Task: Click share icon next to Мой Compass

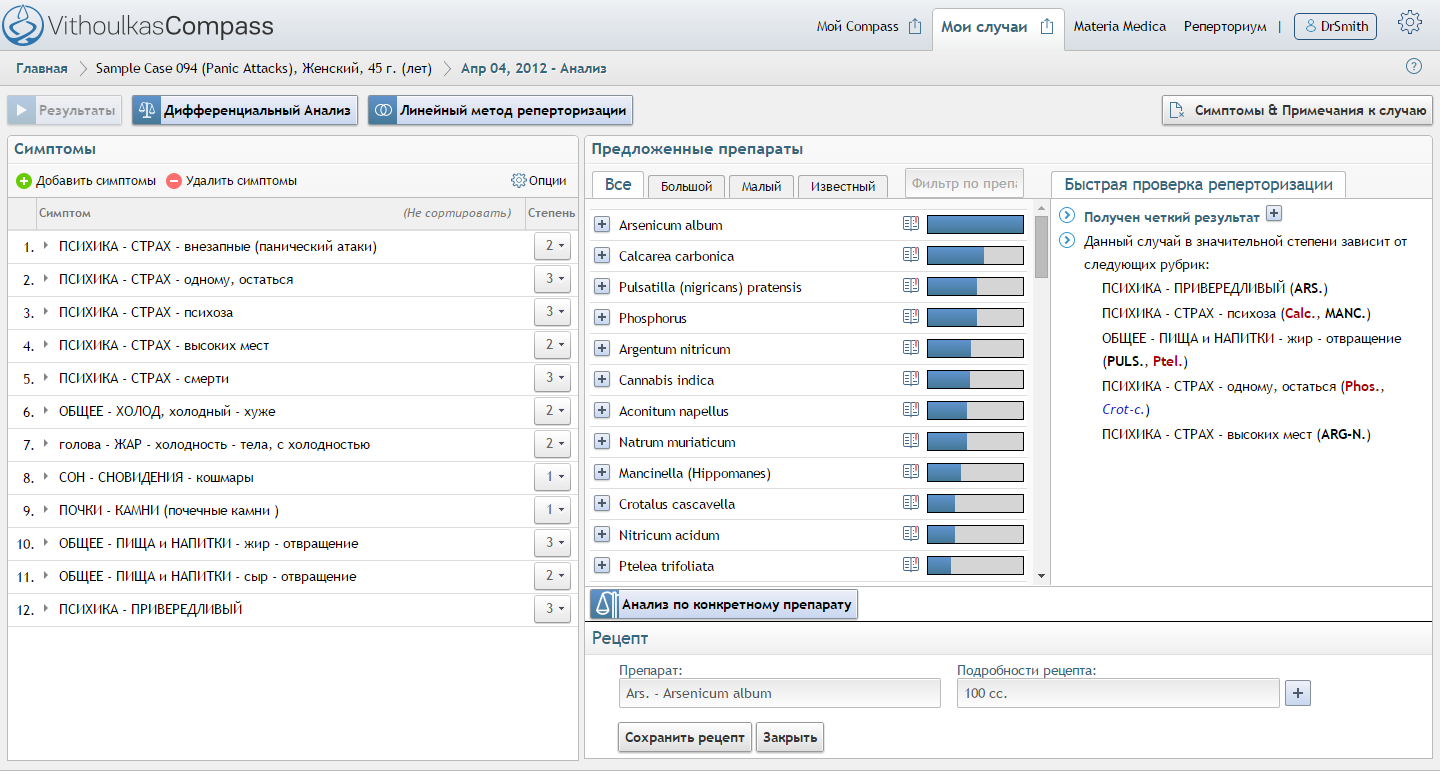Action: click(915, 27)
